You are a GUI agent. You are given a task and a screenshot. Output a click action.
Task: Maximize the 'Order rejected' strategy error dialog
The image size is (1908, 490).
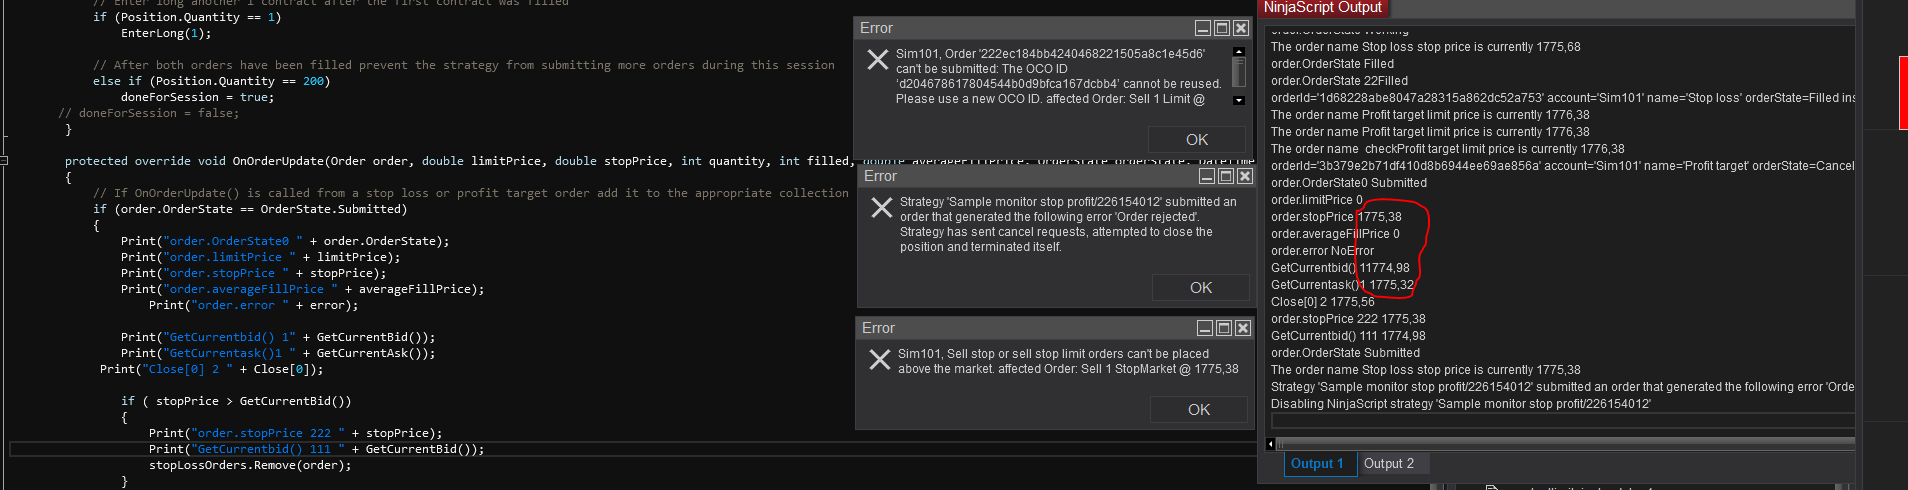tap(1226, 176)
